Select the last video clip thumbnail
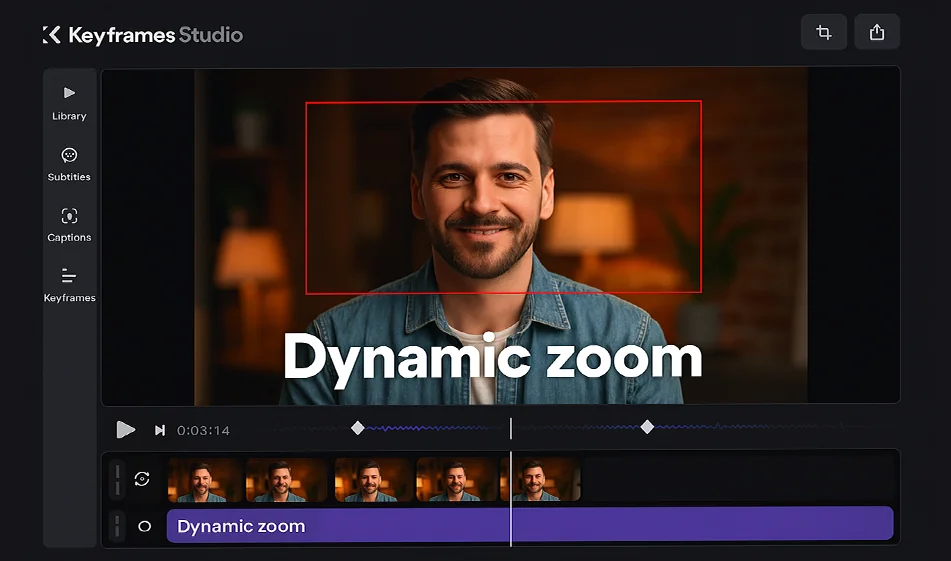The height and width of the screenshot is (561, 951). [x=546, y=480]
